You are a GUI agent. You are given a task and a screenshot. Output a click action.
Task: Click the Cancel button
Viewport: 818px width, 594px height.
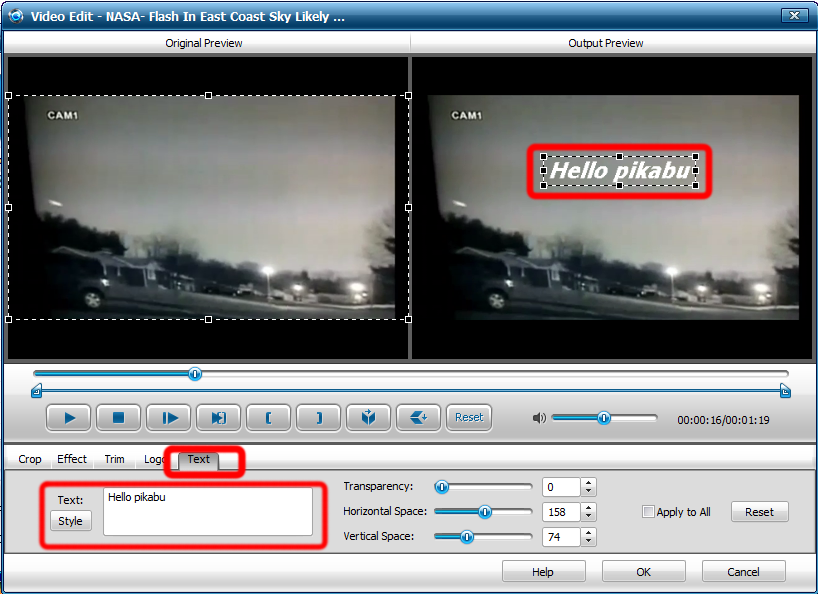743,572
